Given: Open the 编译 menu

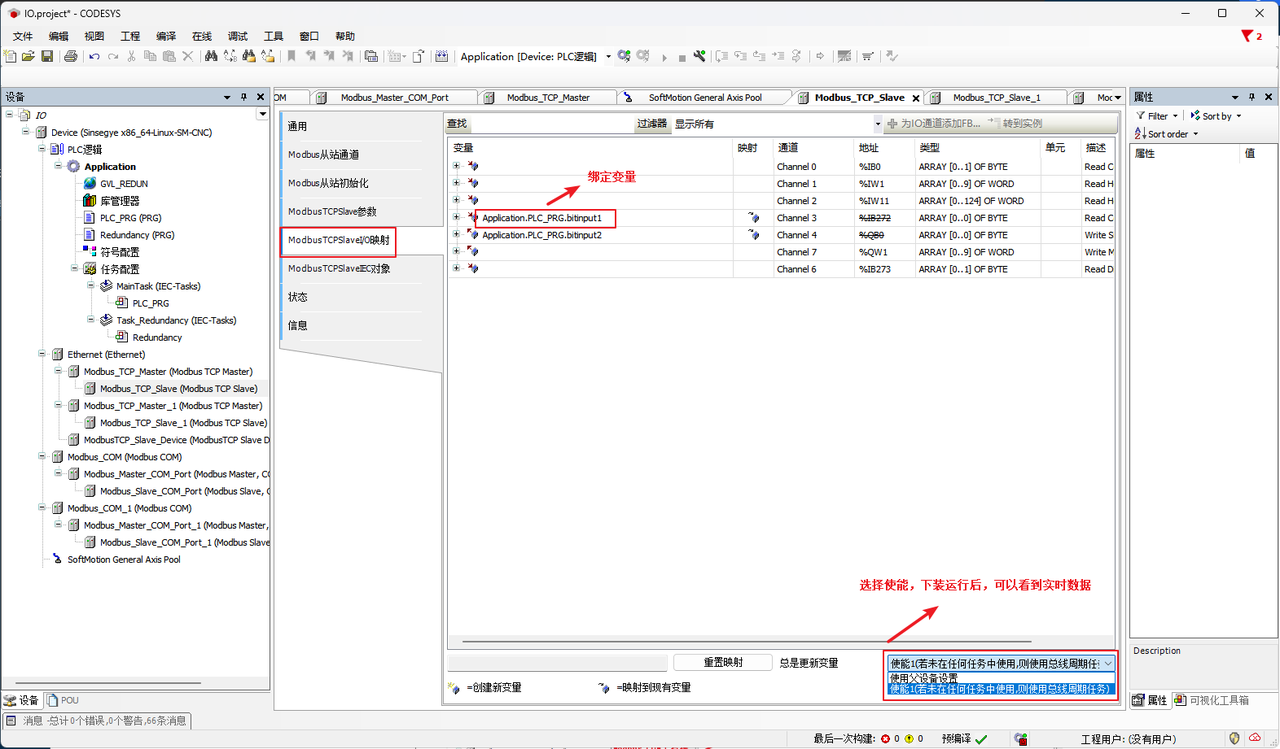Looking at the screenshot, I should coord(166,36).
